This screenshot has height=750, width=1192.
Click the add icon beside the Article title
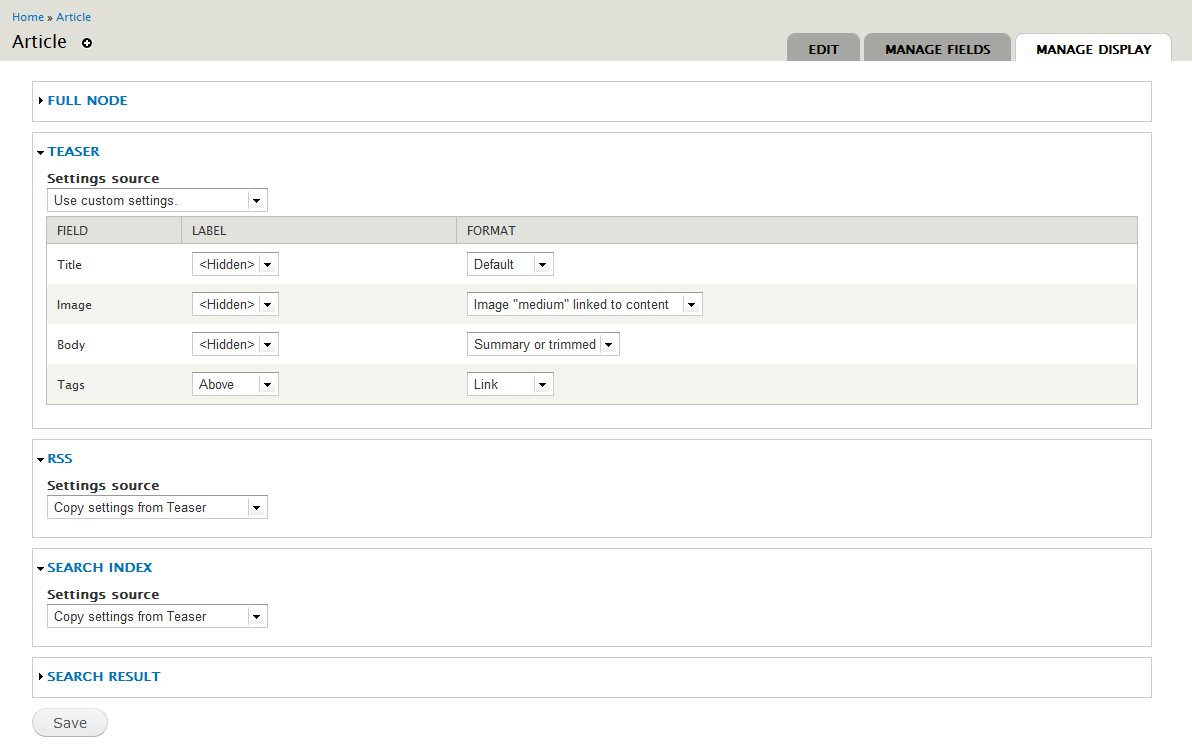[x=87, y=43]
